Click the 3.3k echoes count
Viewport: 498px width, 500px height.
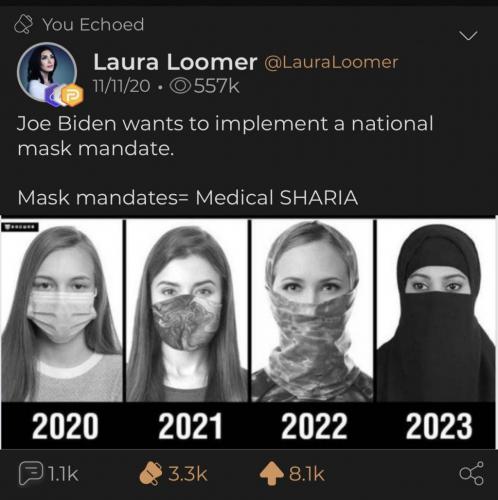187,474
